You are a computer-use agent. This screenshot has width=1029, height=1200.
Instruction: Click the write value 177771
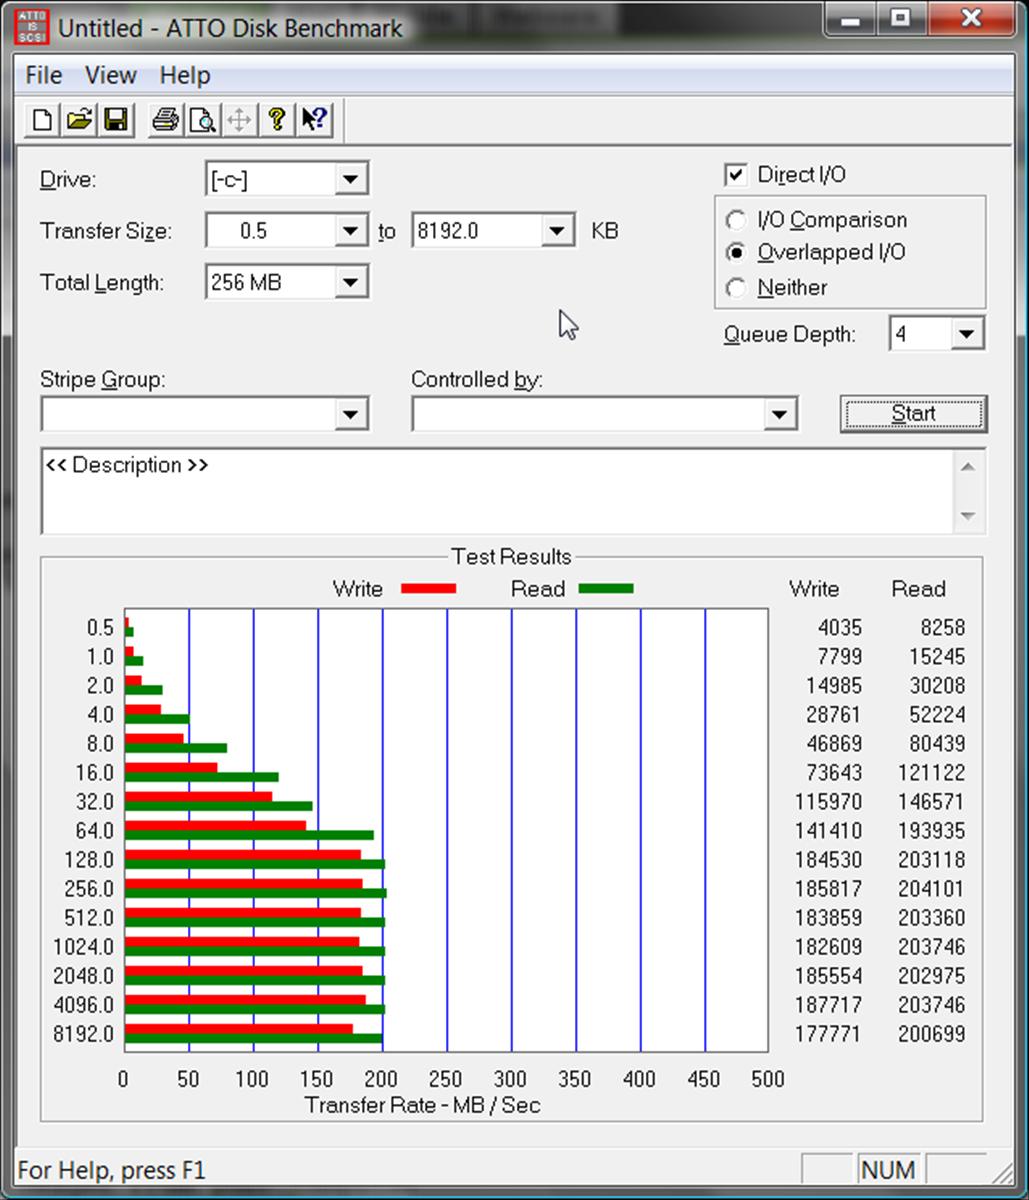(x=828, y=1034)
